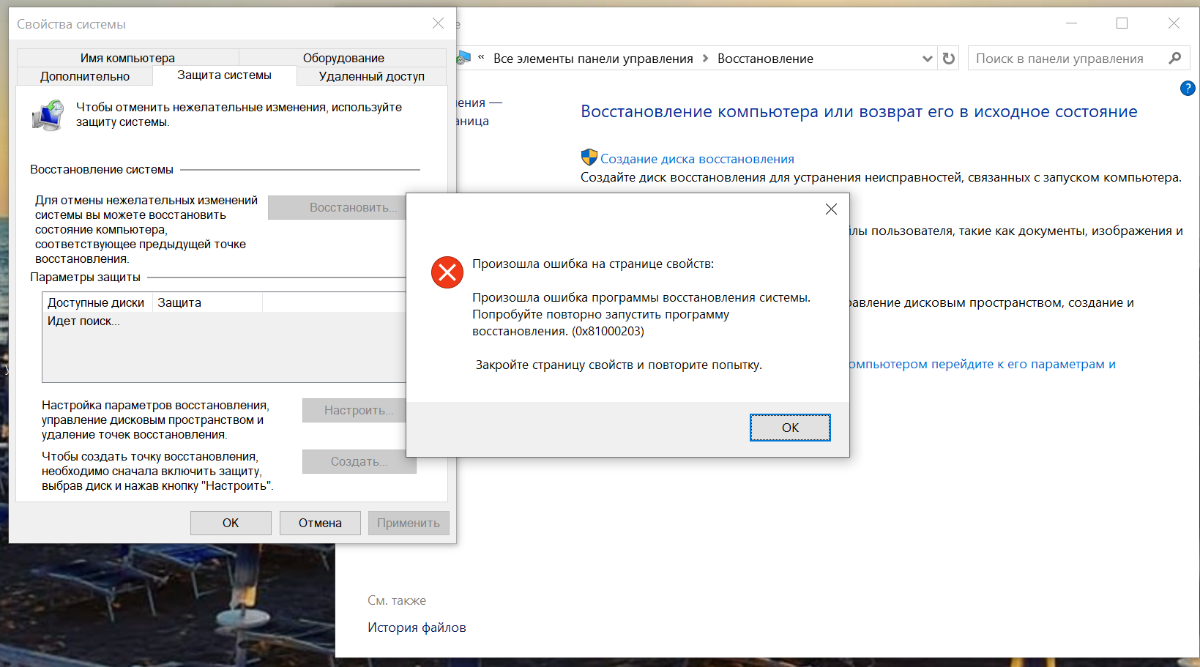
Task: Click Все элементы панели управления breadcrumb
Action: [594, 59]
